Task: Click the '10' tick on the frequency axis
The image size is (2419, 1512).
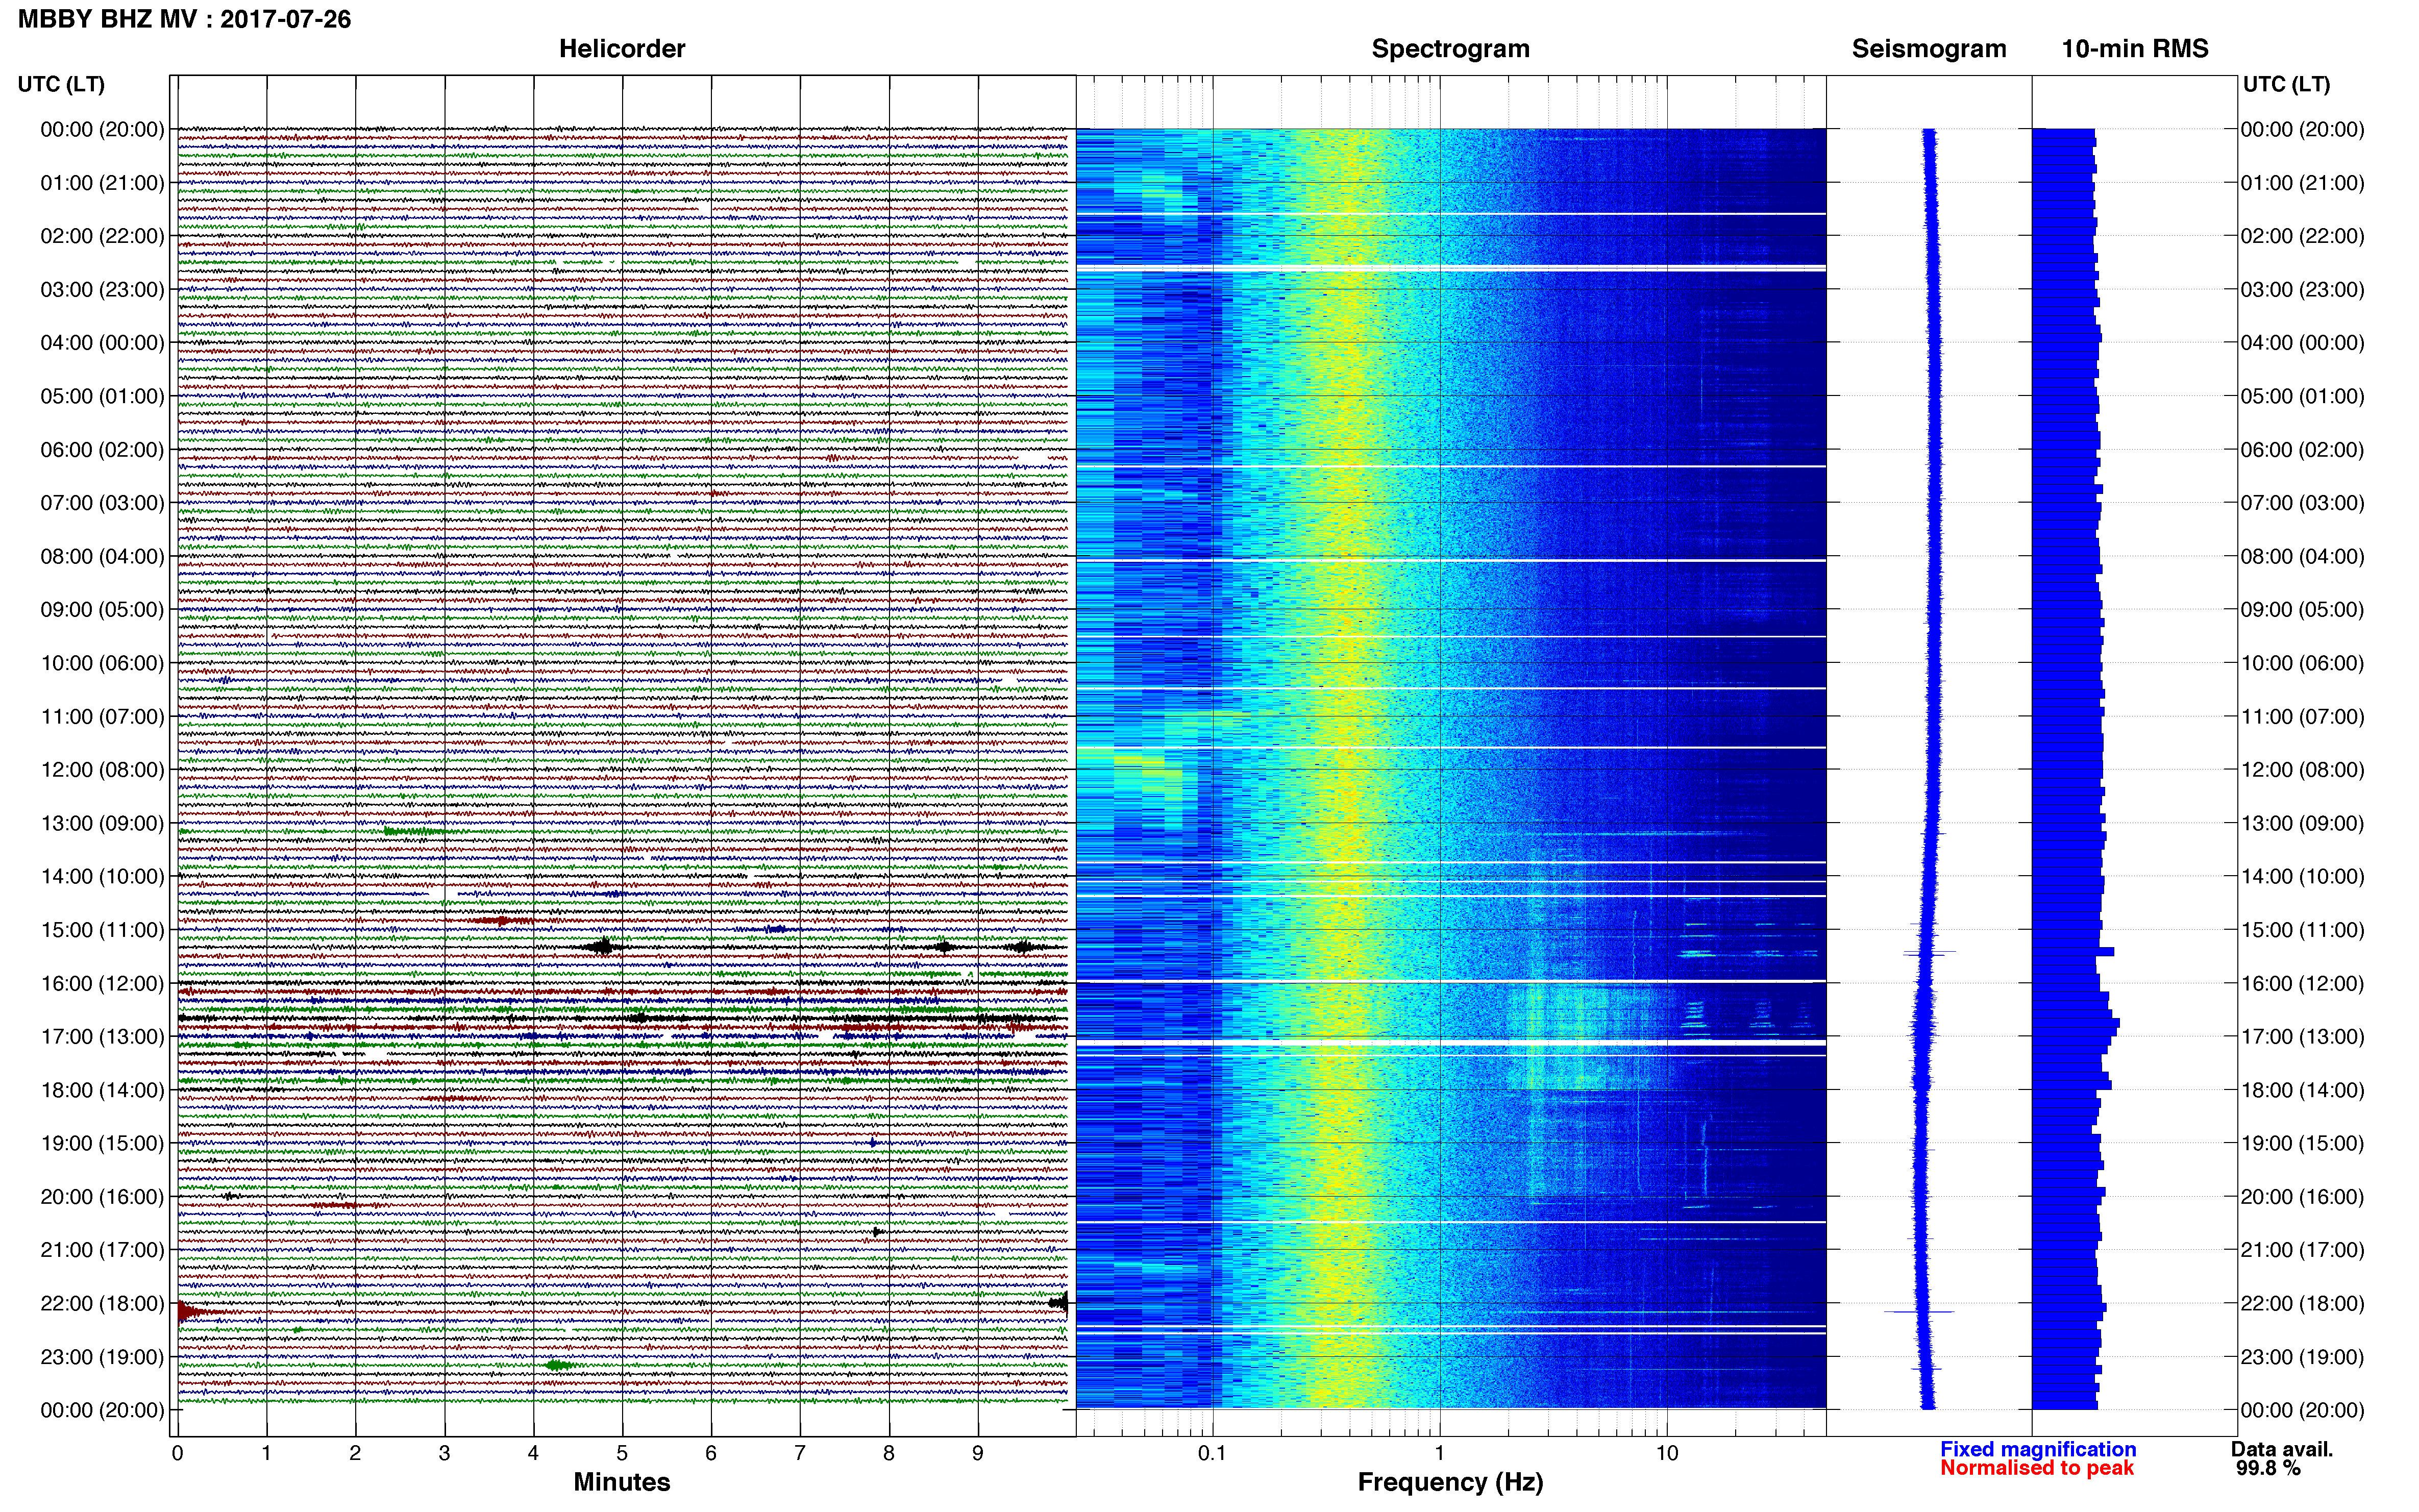Action: 1667,1454
